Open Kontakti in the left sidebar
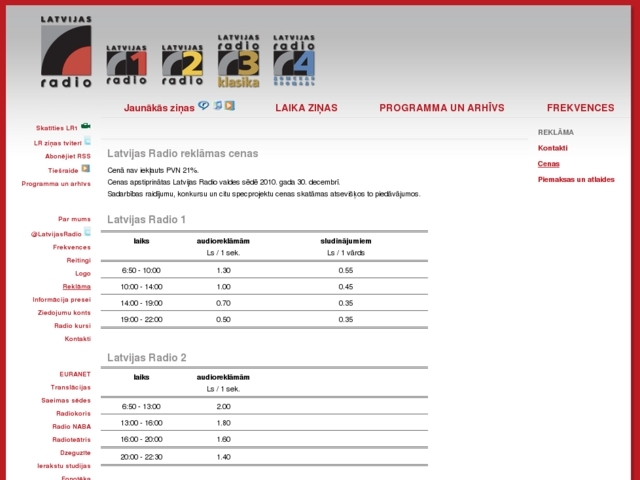Screen dimensions: 640x480 point(78,339)
